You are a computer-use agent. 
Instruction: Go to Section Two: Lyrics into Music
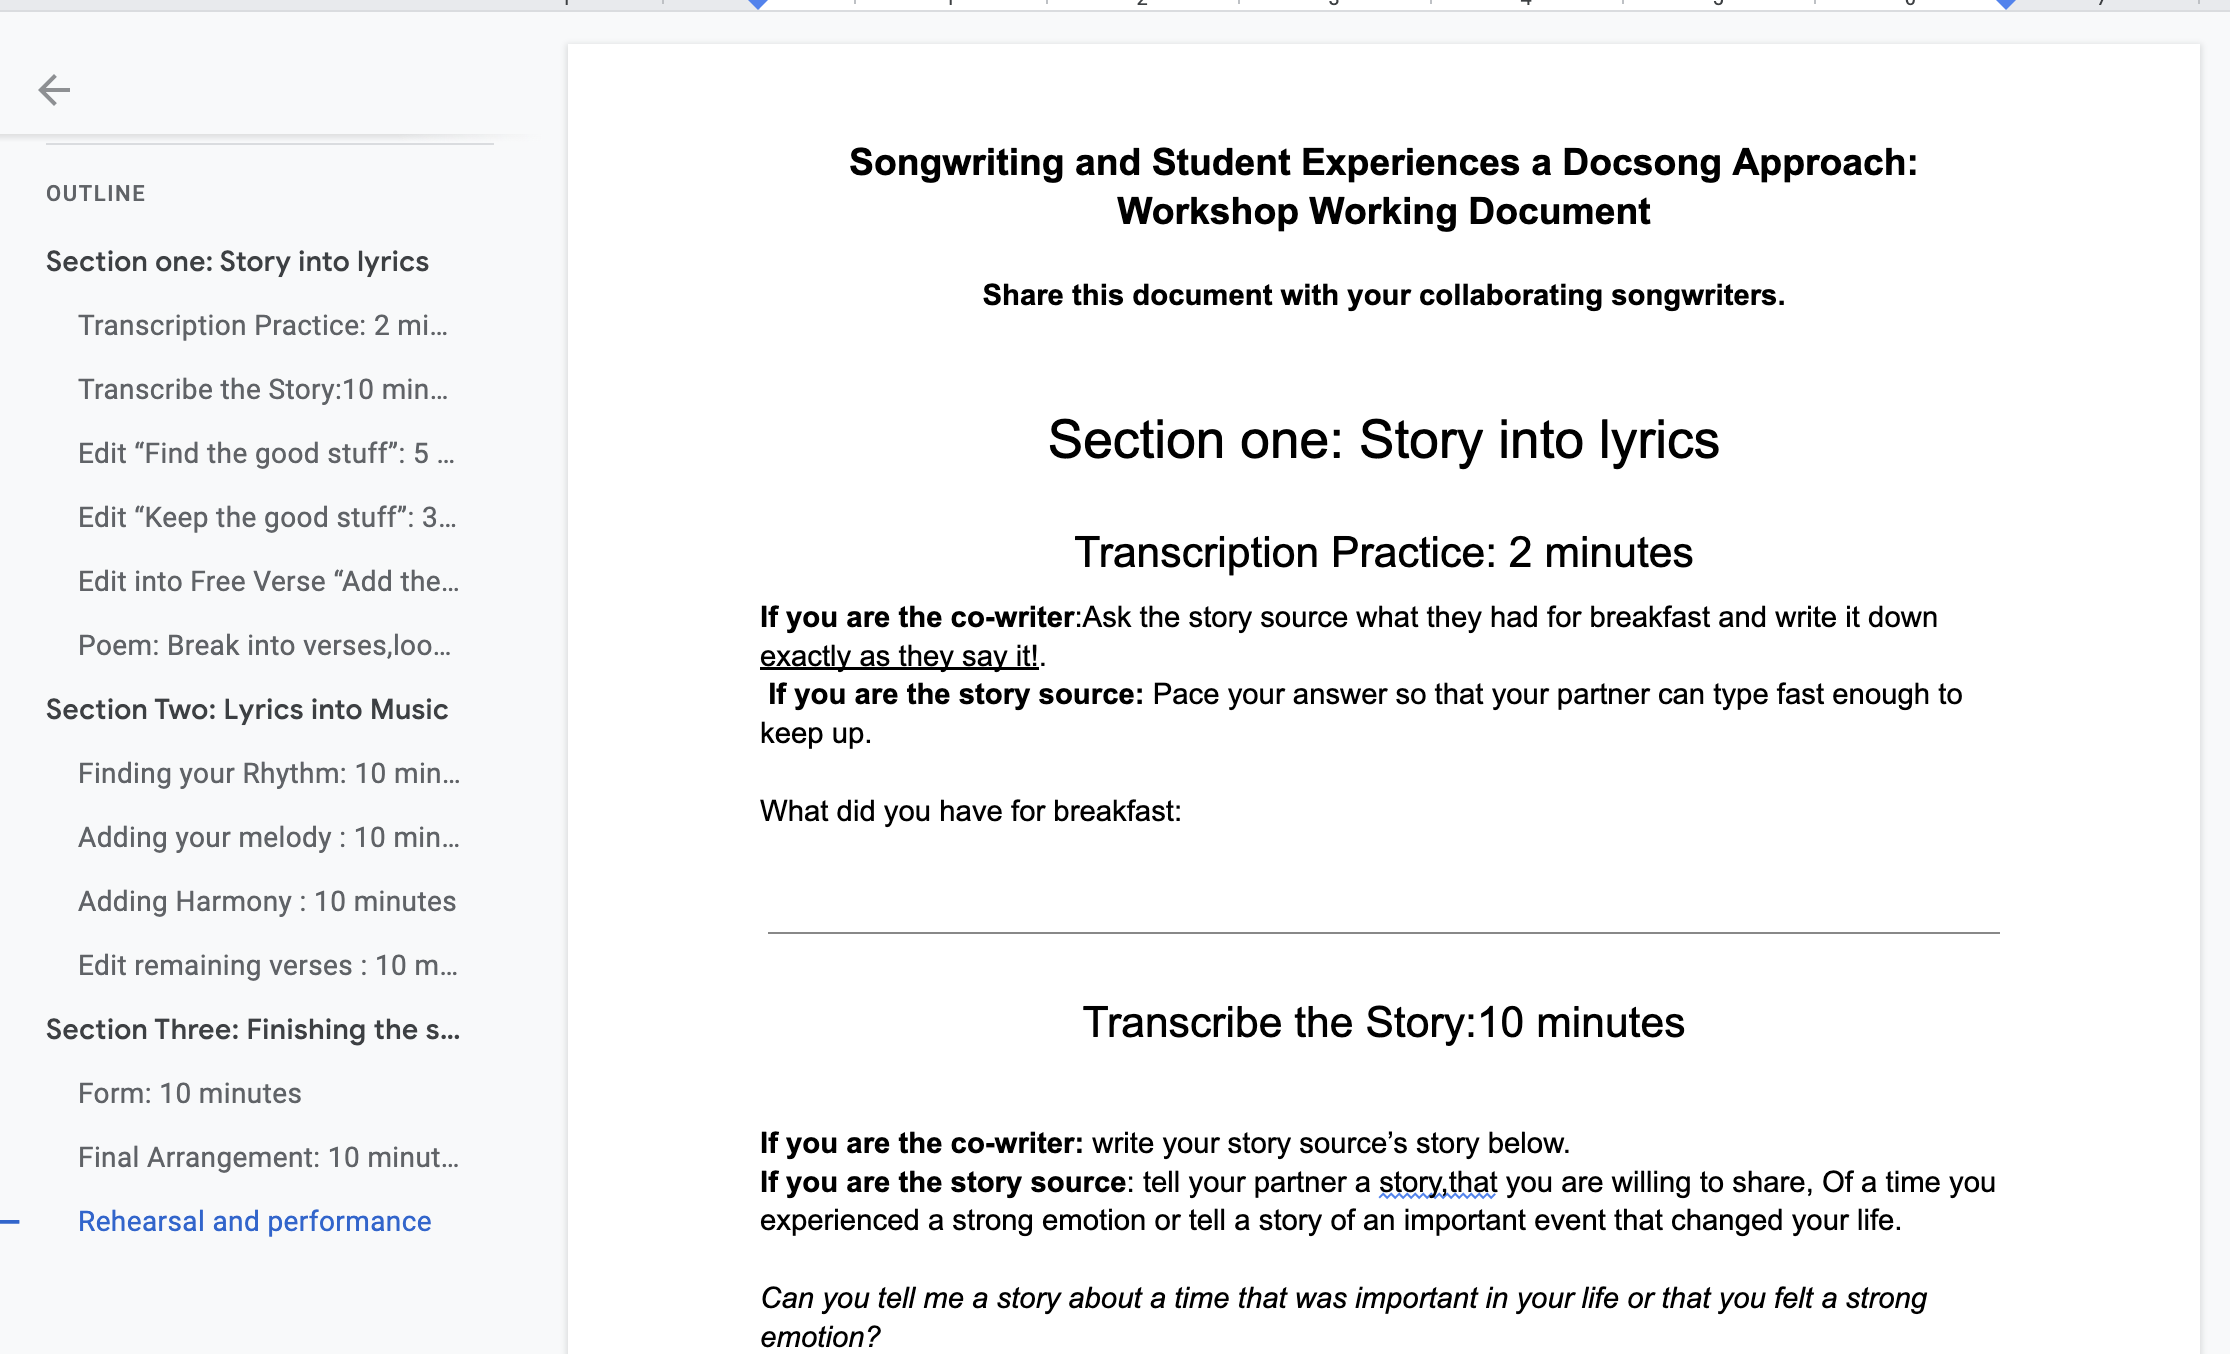(x=247, y=709)
